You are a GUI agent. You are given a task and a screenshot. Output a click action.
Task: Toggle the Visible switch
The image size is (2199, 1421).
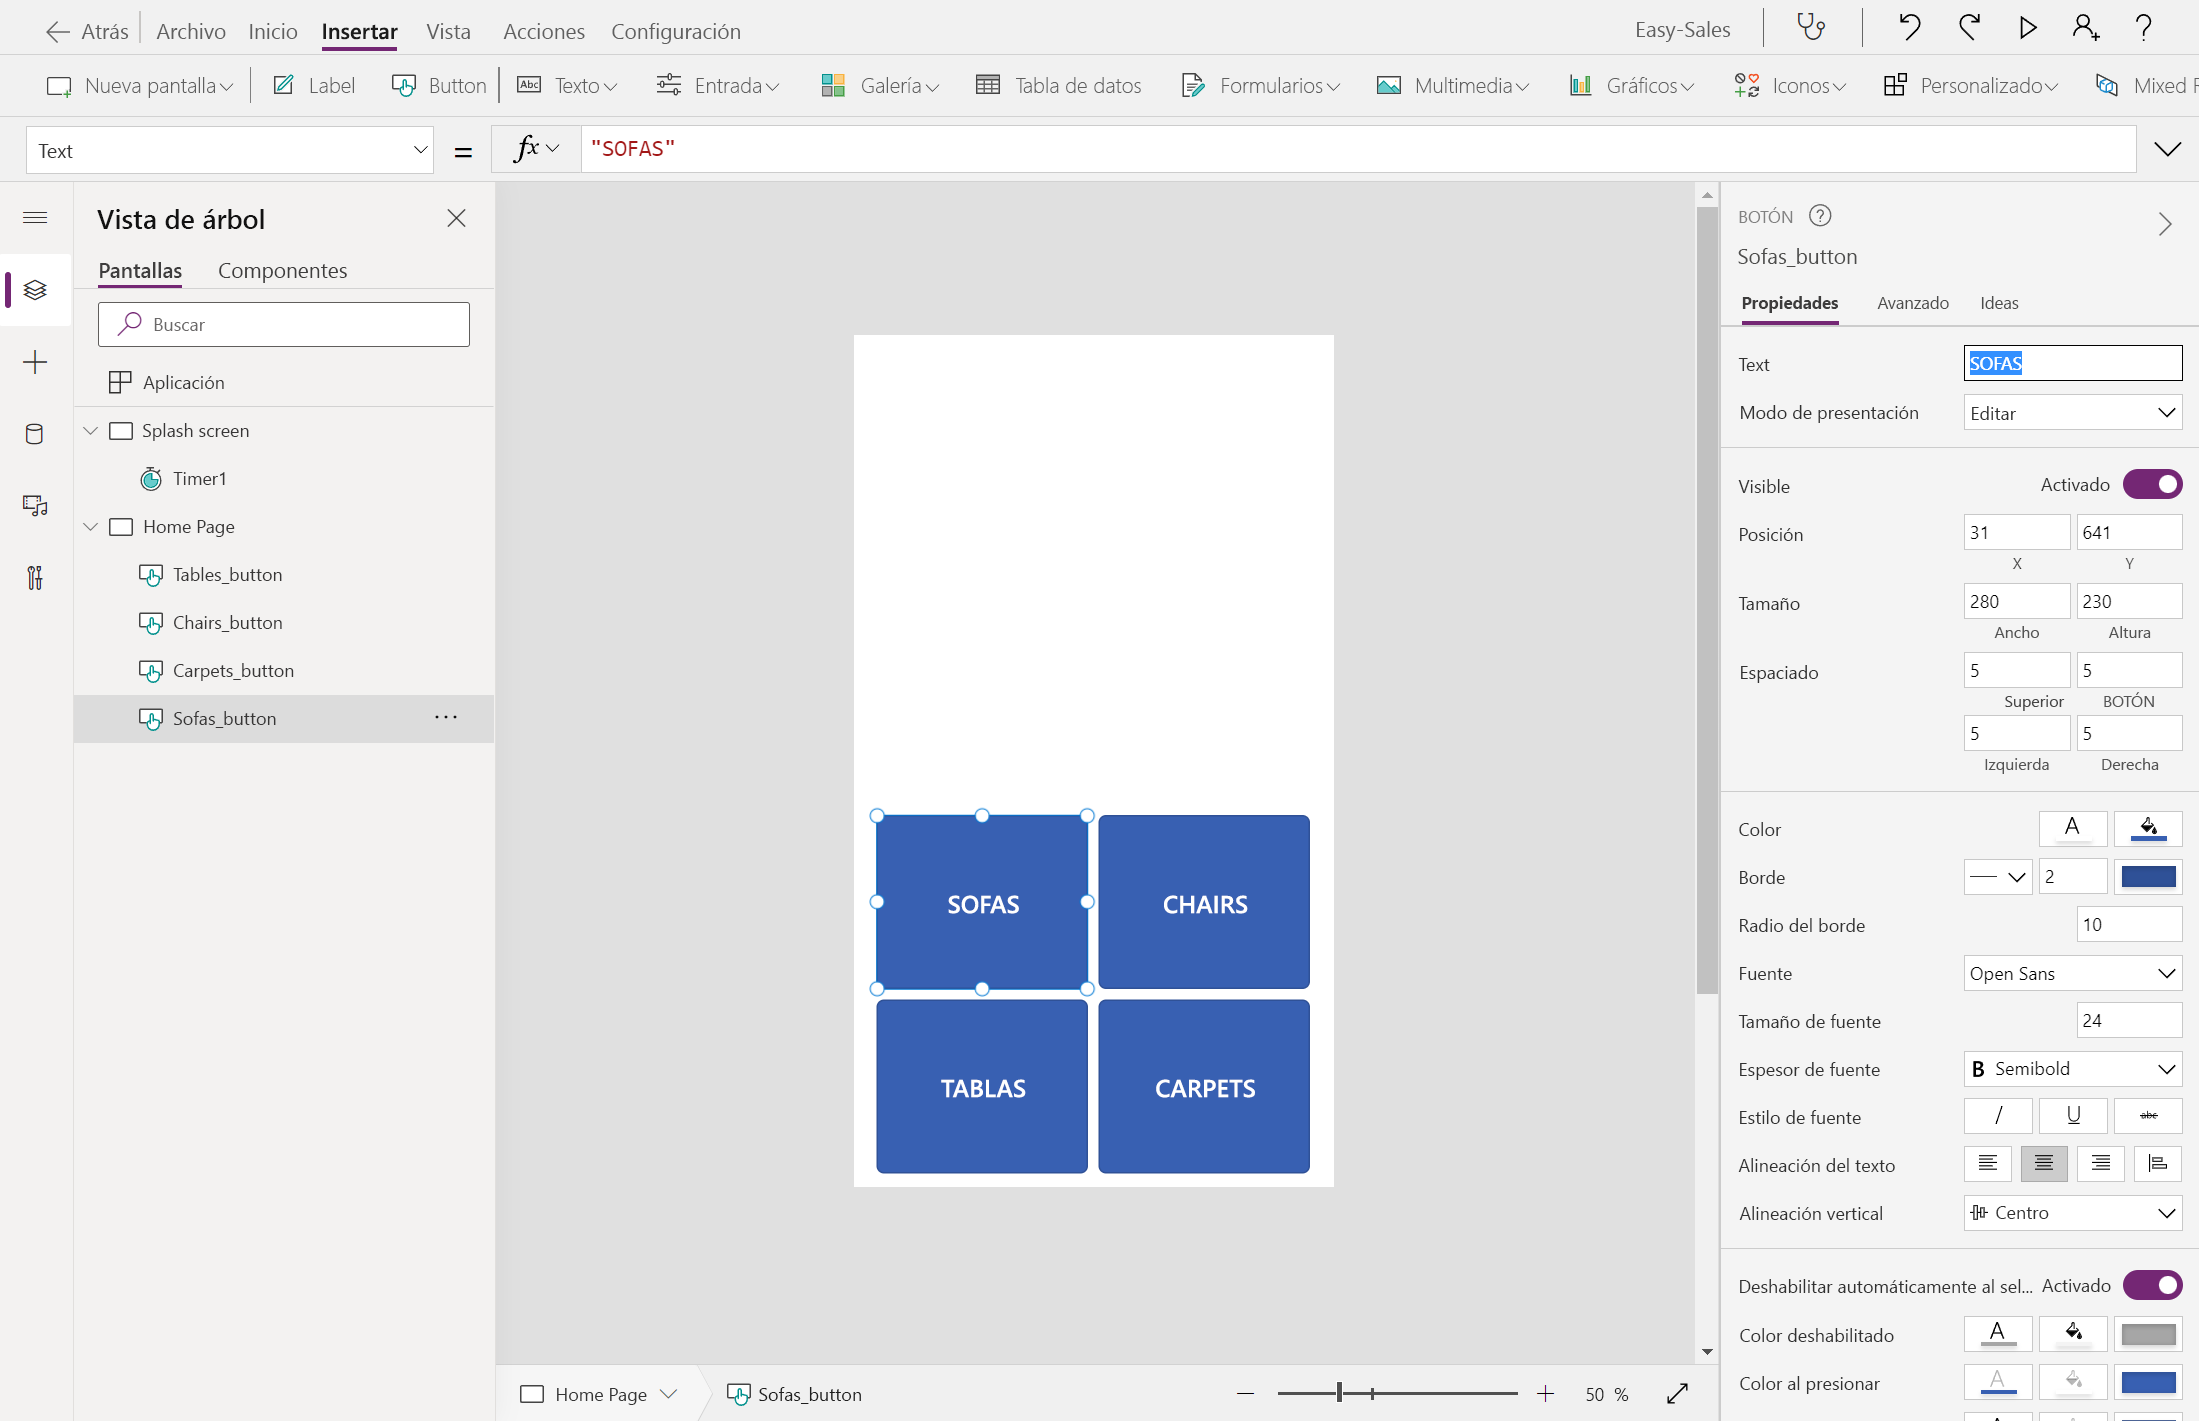tap(2152, 484)
